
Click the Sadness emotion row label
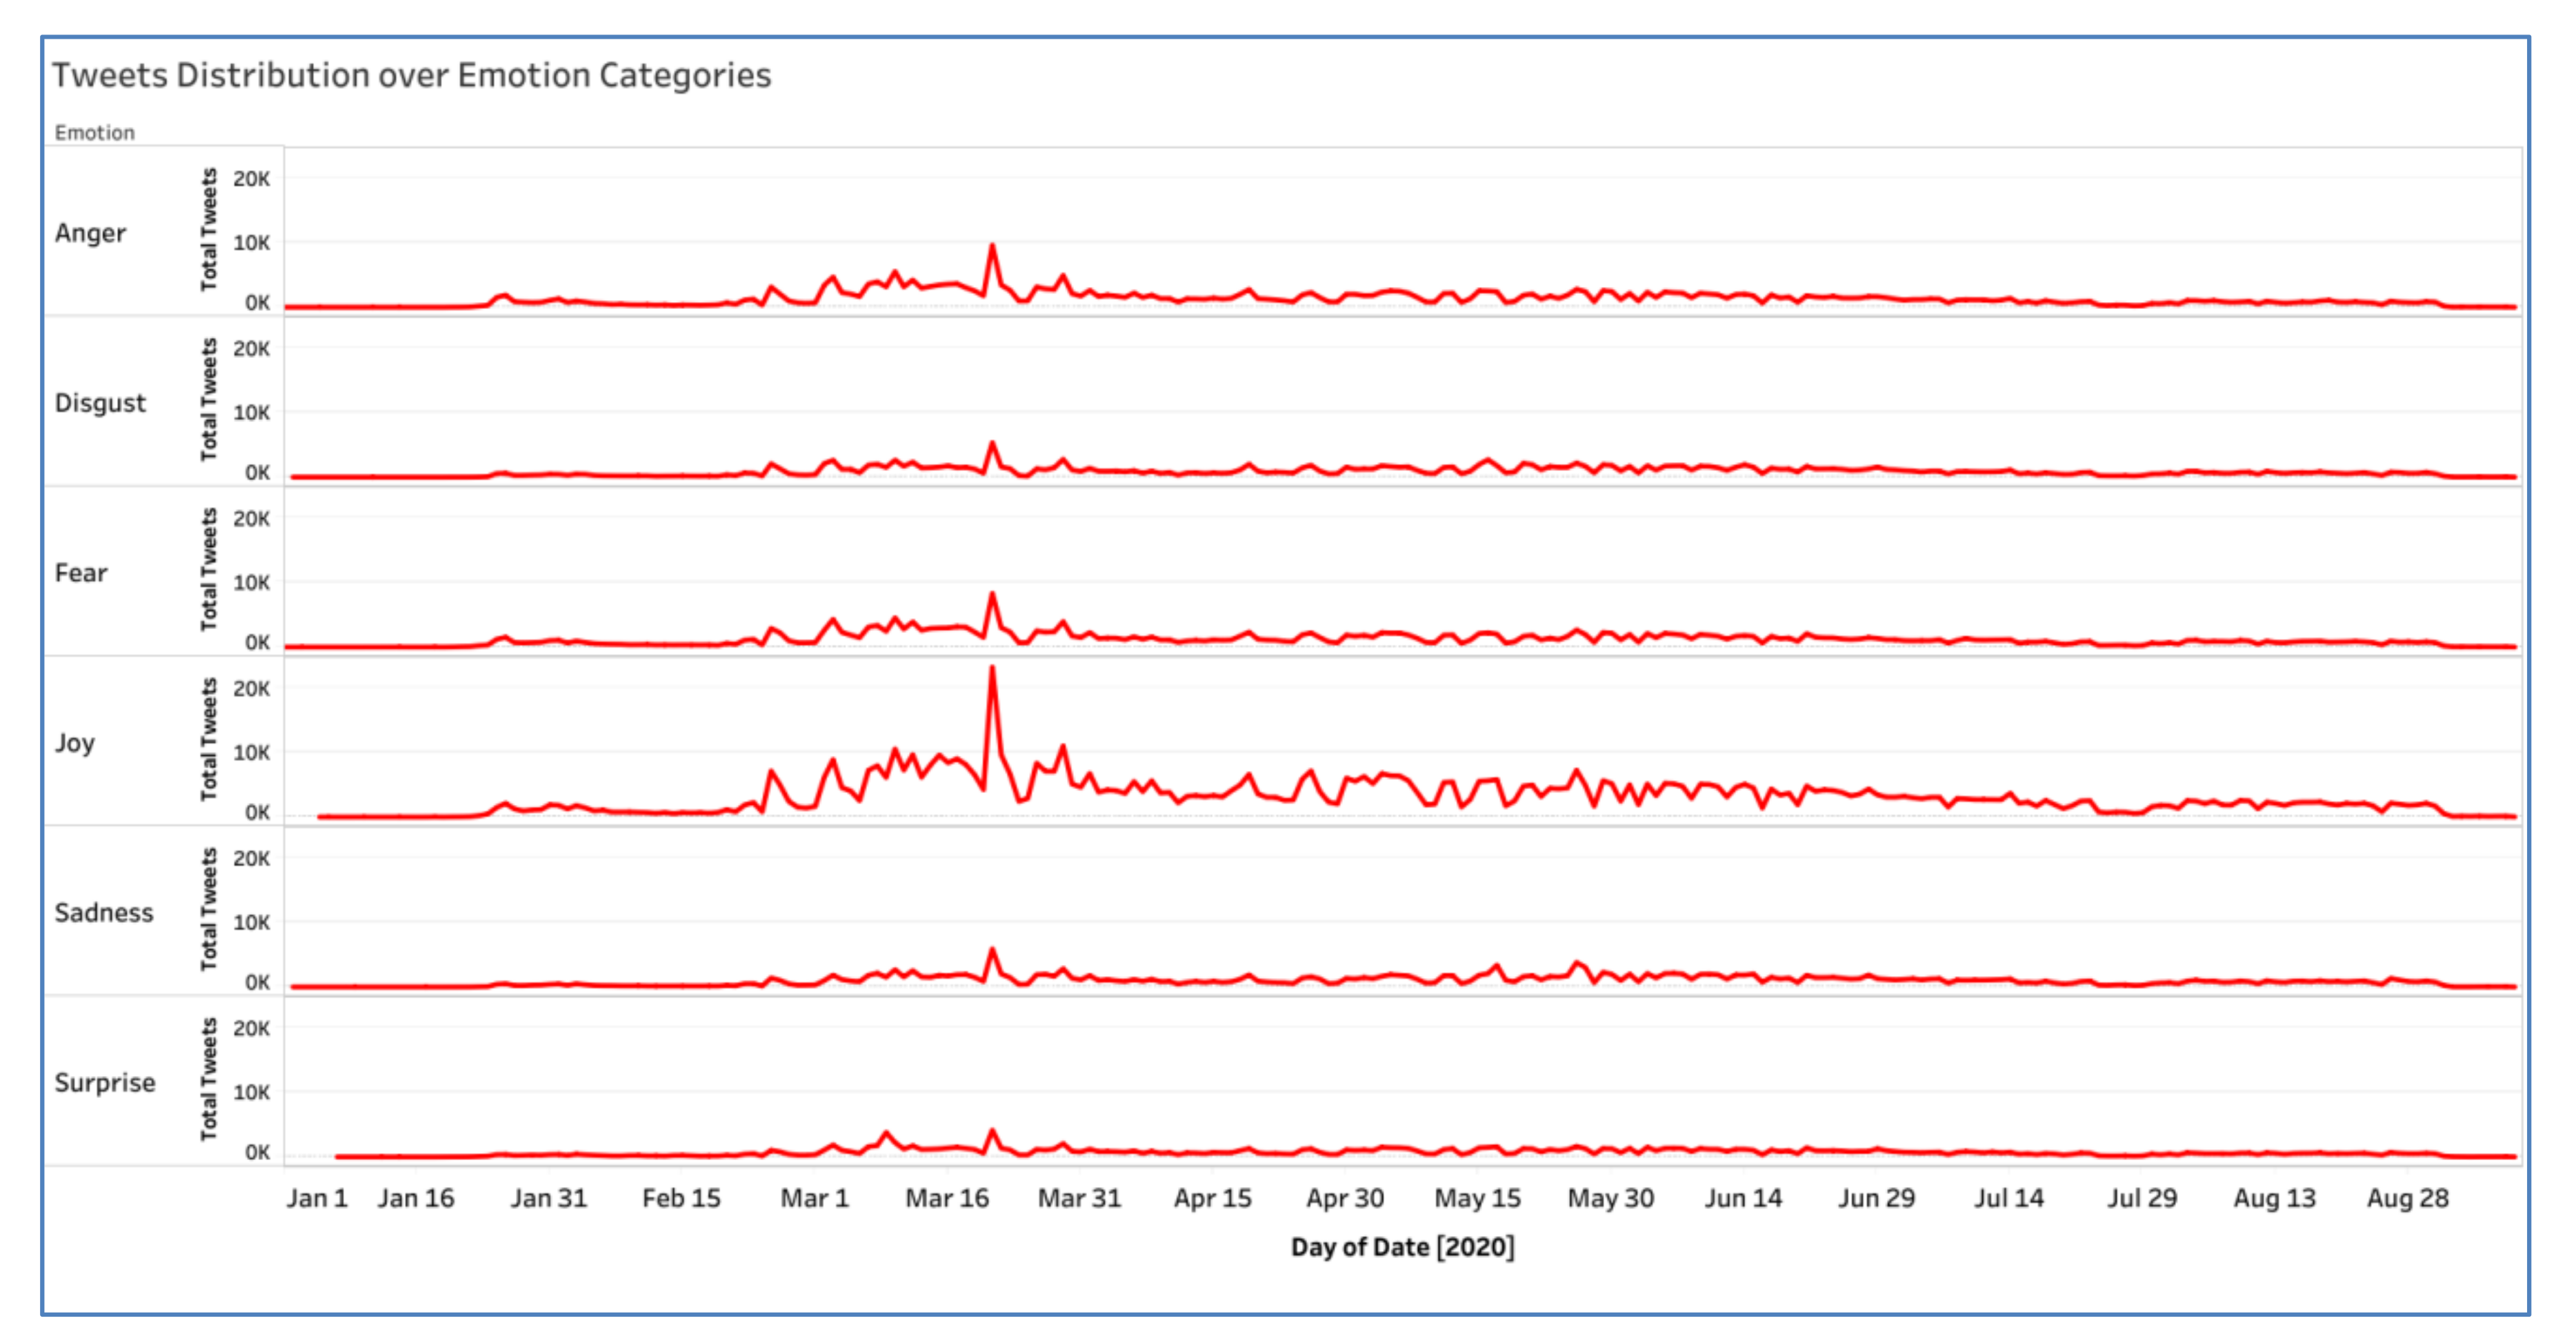[104, 913]
